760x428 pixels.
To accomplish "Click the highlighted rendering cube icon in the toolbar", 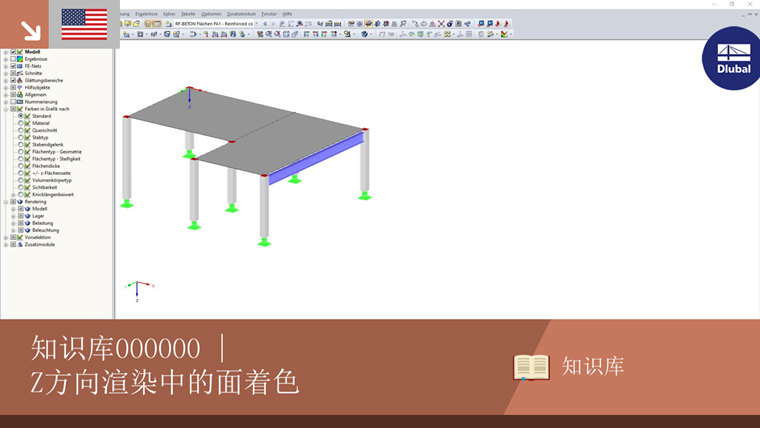I will [x=368, y=24].
